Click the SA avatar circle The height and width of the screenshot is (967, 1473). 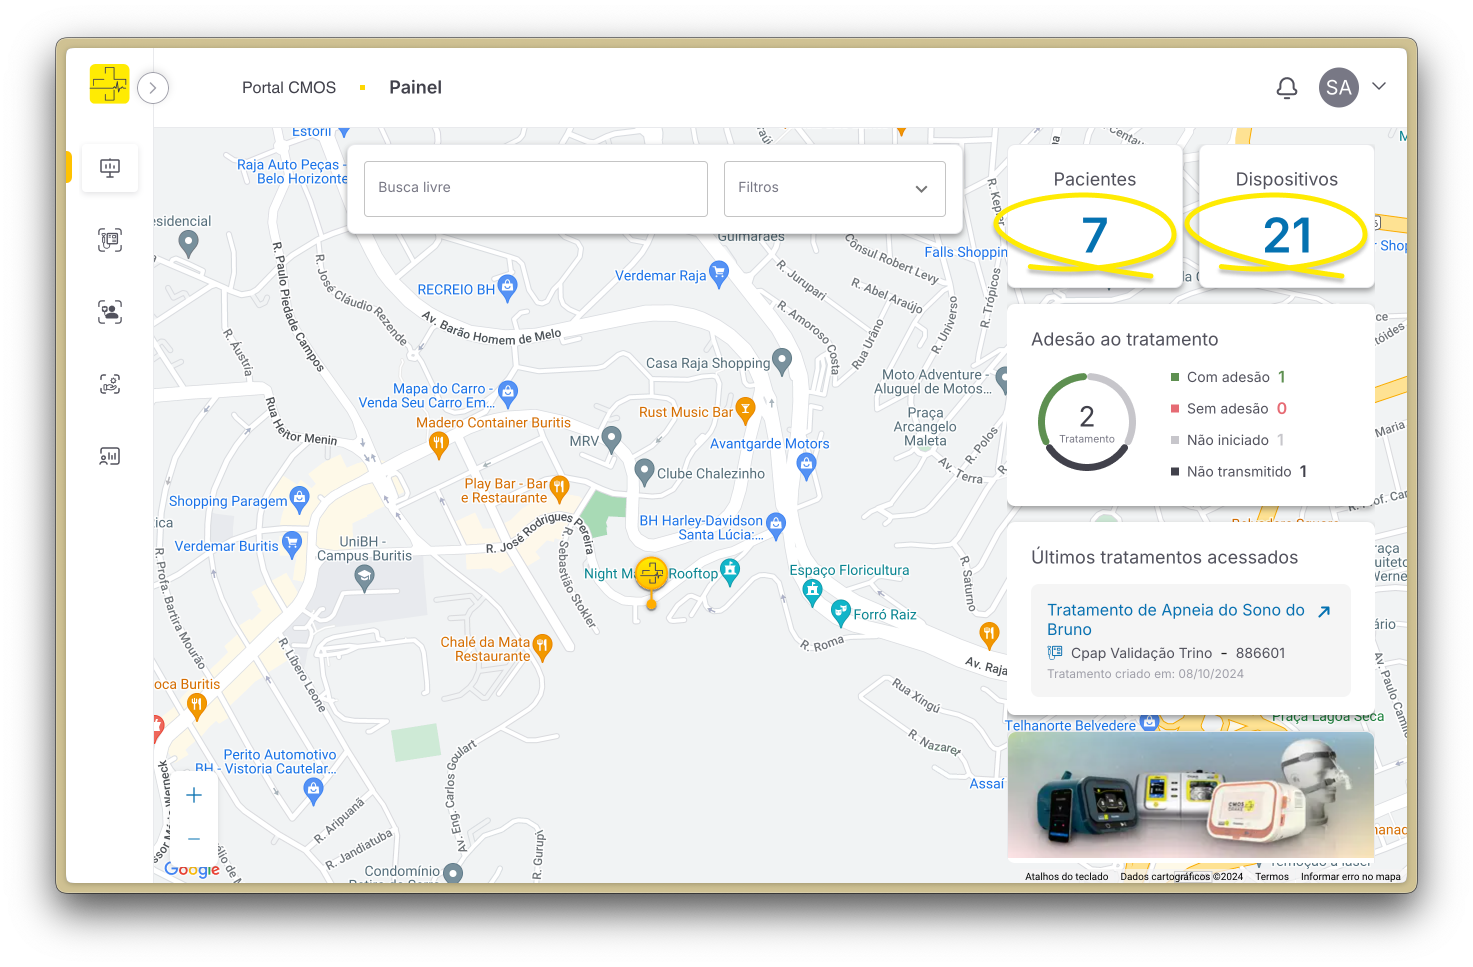[x=1338, y=87]
